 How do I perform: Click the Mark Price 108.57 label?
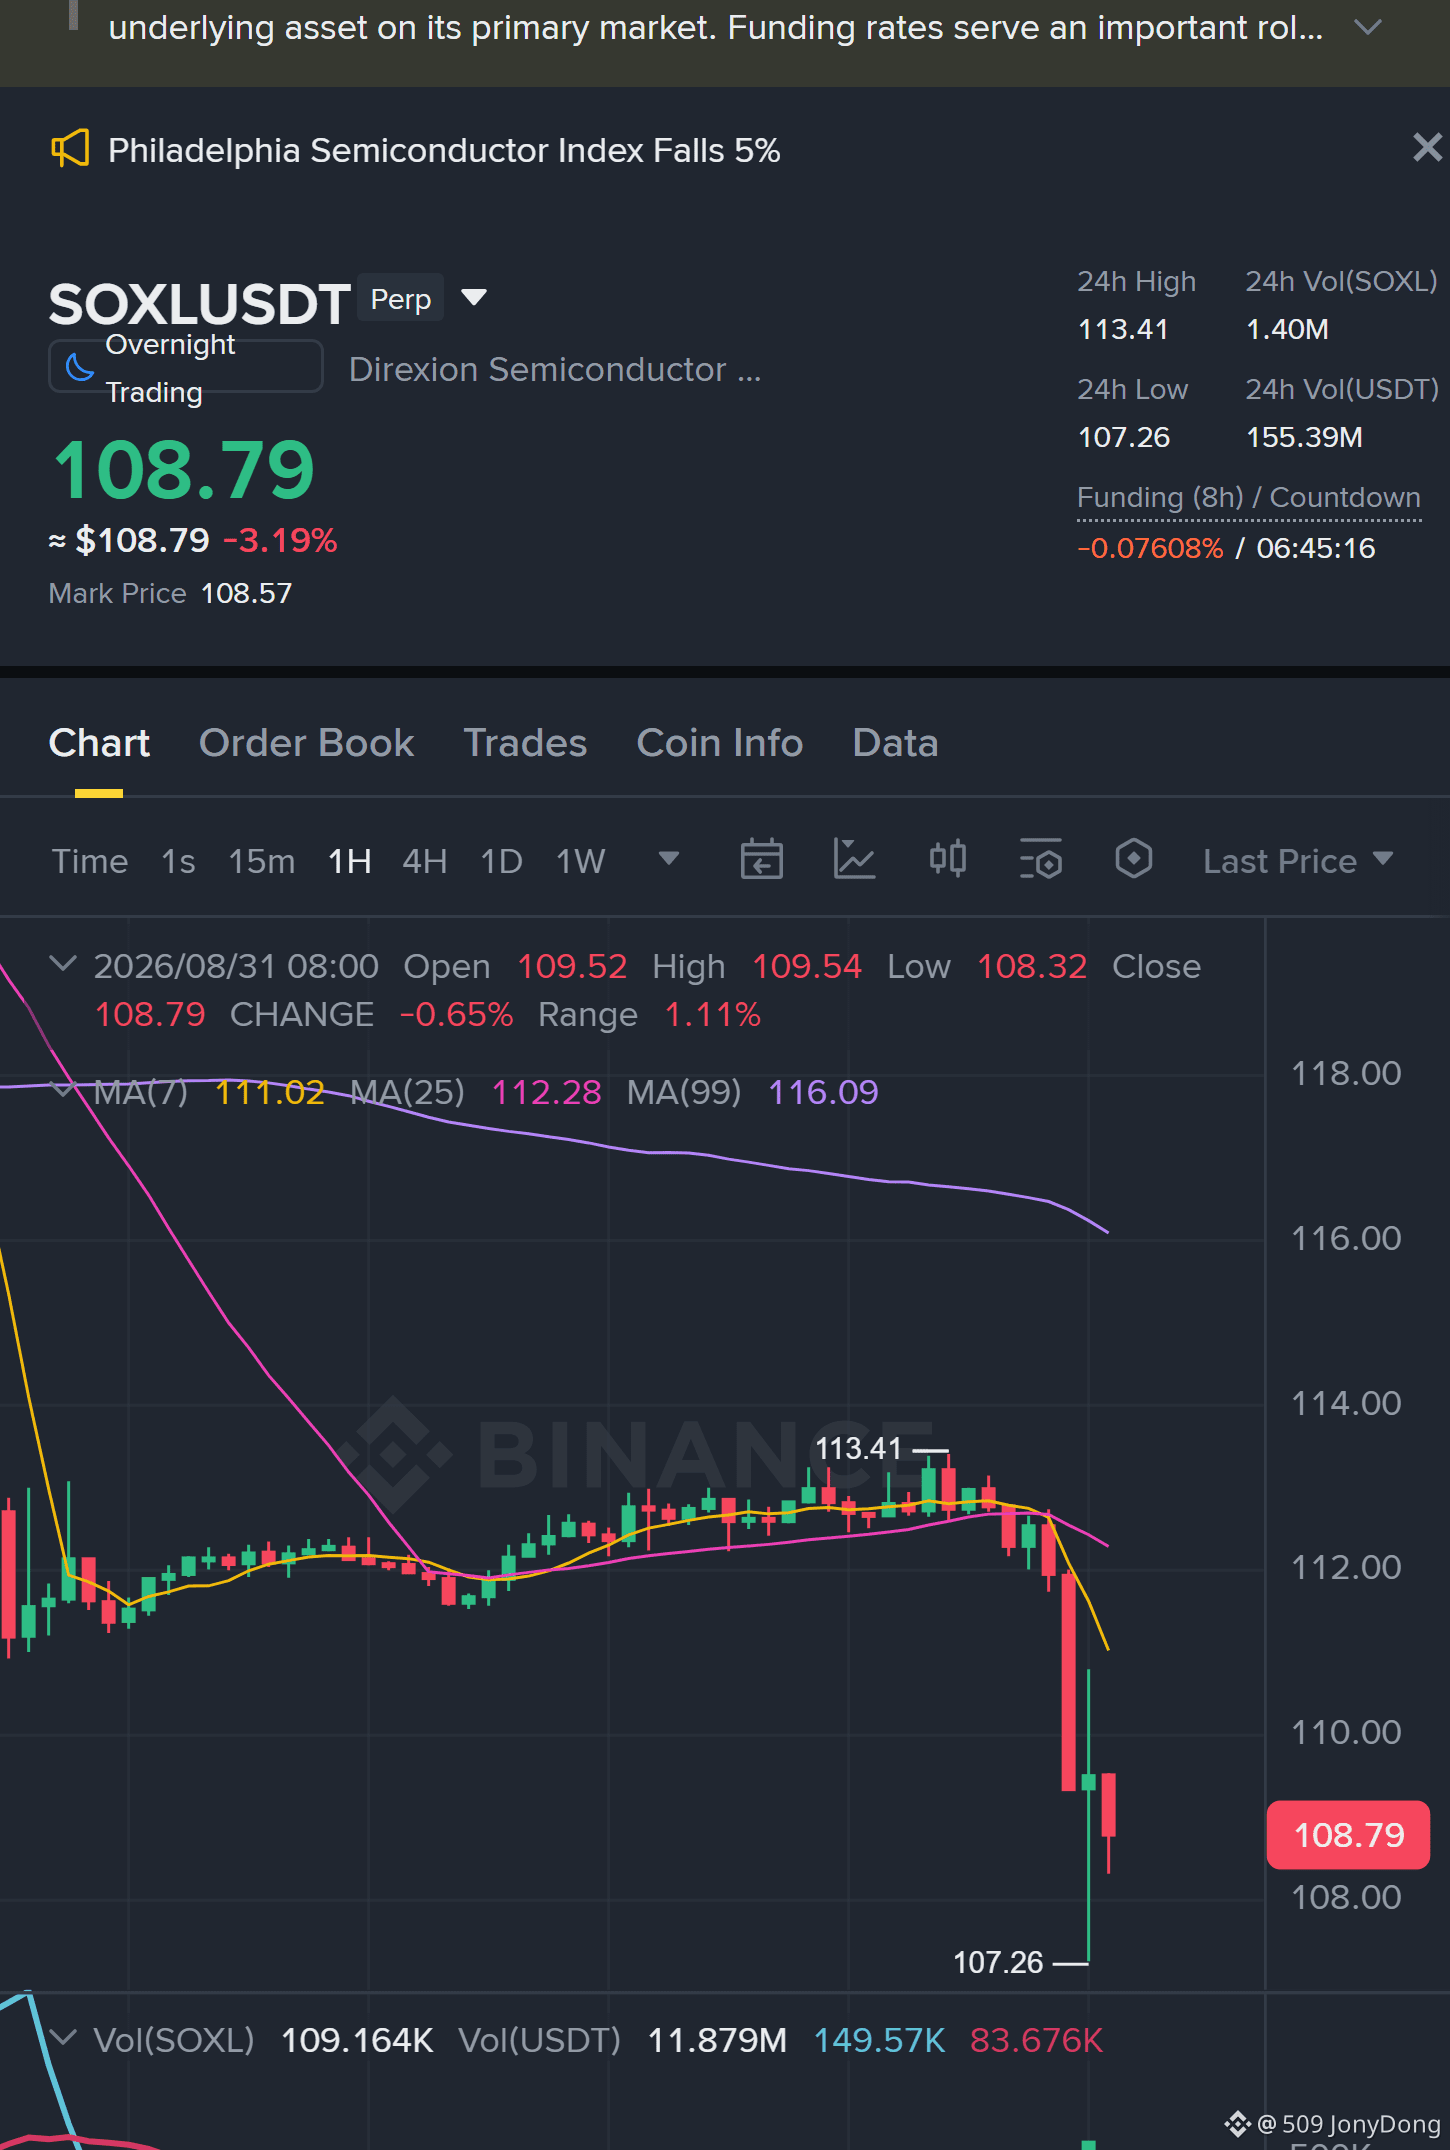click(x=170, y=593)
